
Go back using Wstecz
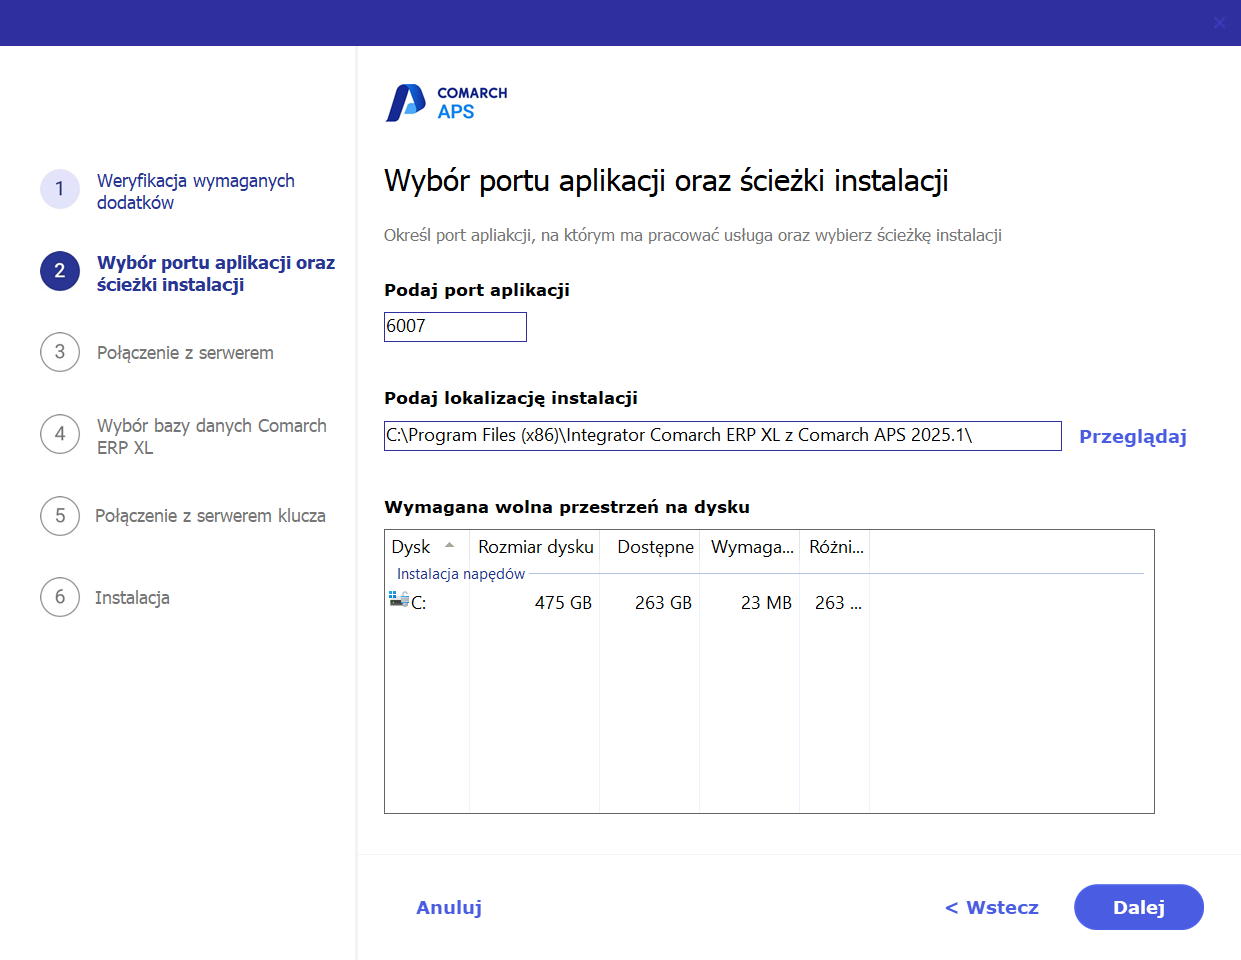pyautogui.click(x=990, y=907)
